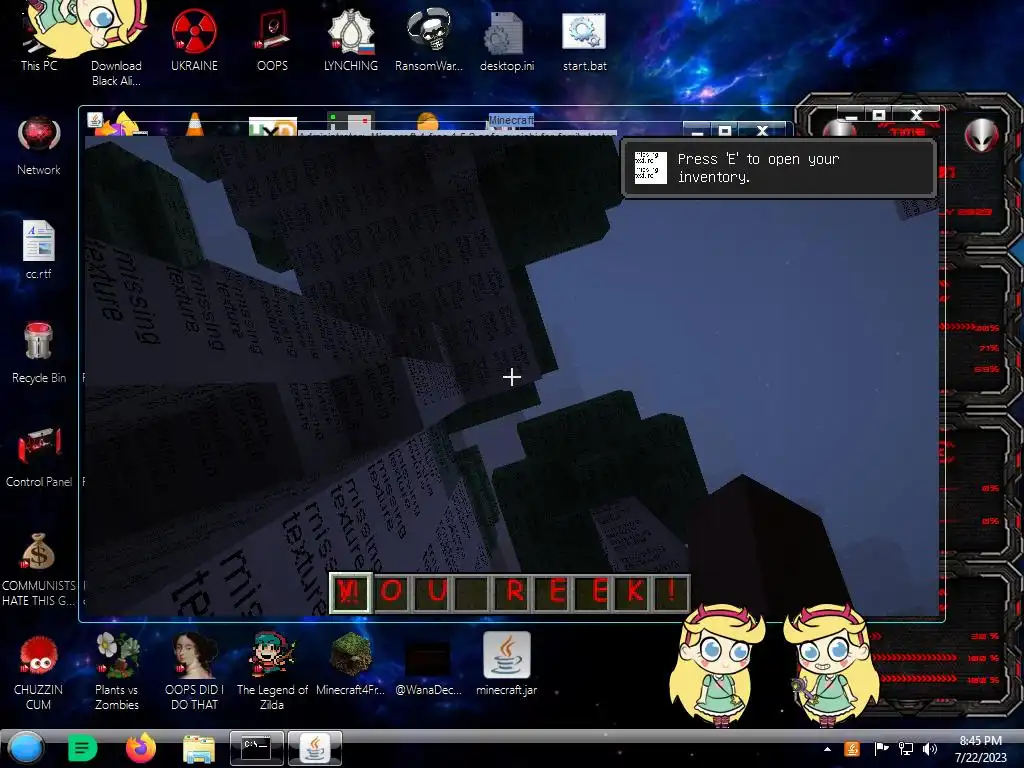Select the OOPS DID I DO THAT icon
This screenshot has width=1024, height=768.
(x=194, y=671)
